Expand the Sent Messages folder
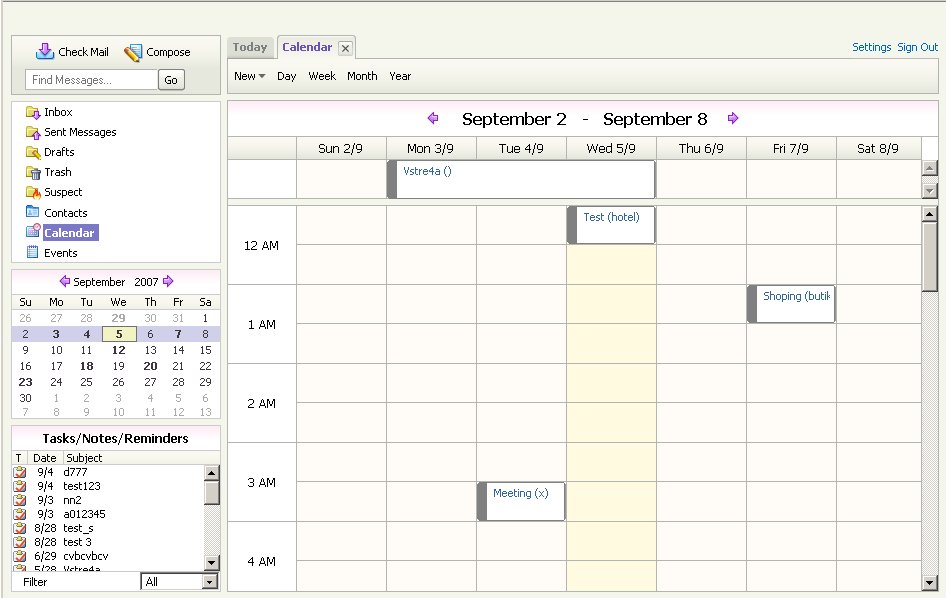Screen dimensions: 946x598 pyautogui.click(x=34, y=132)
